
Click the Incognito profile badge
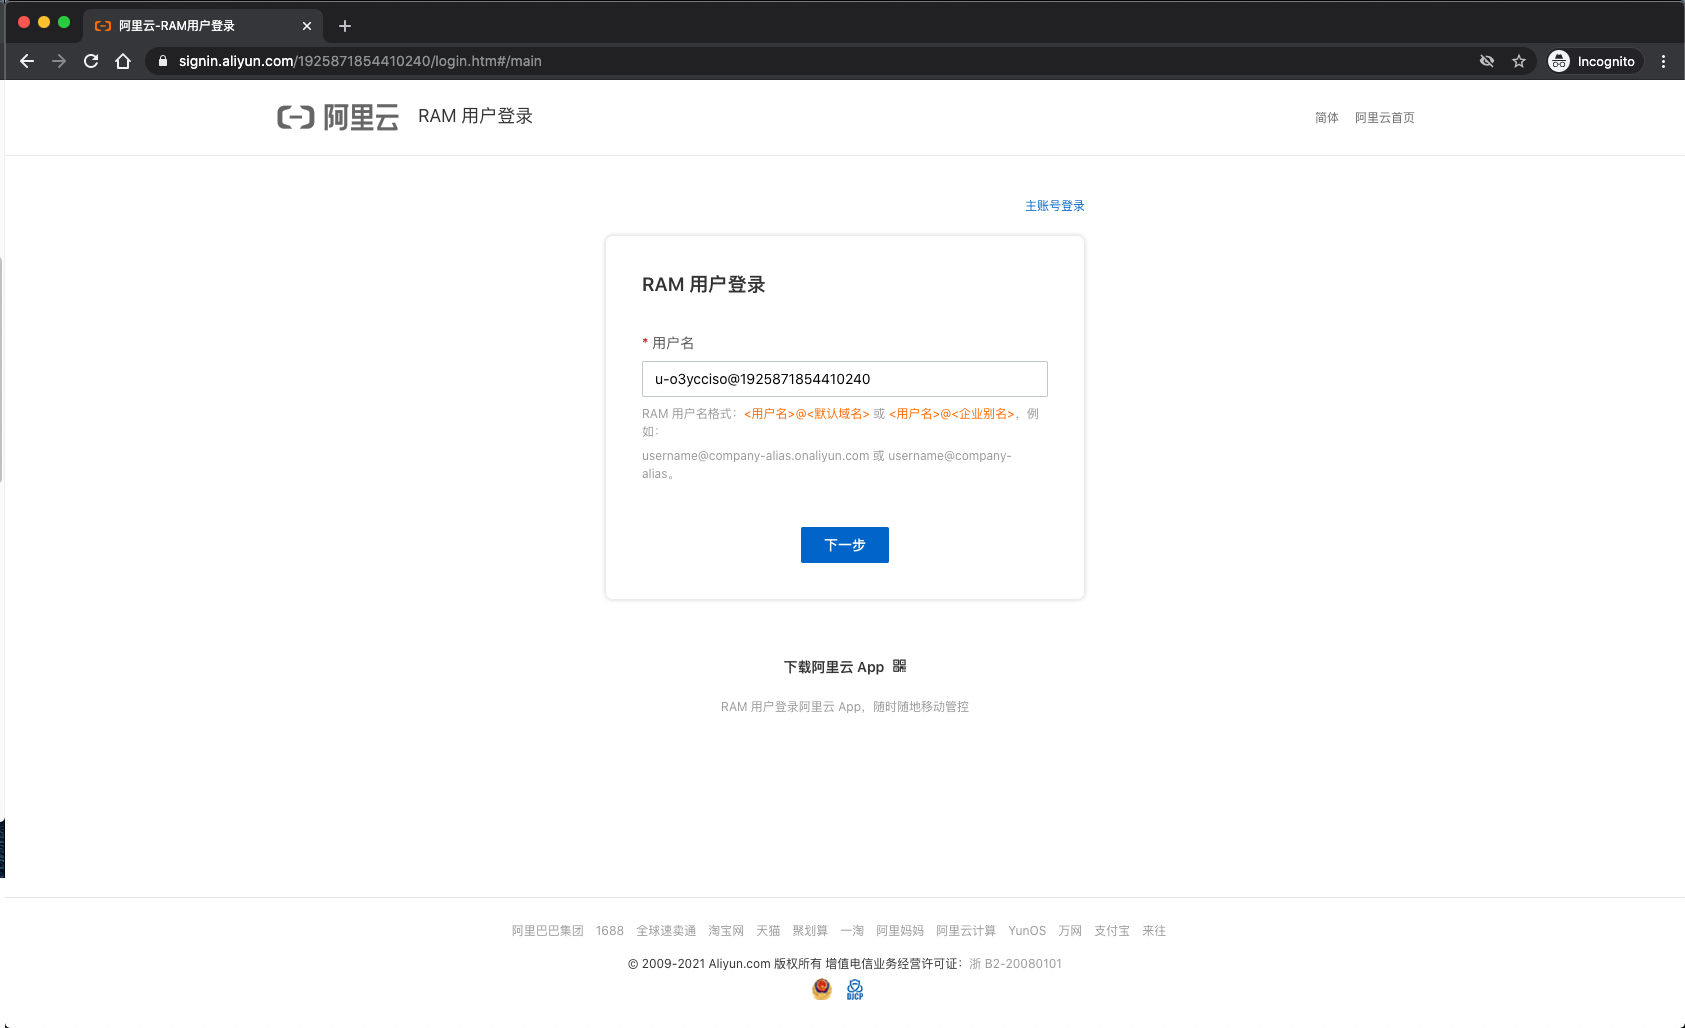1592,61
